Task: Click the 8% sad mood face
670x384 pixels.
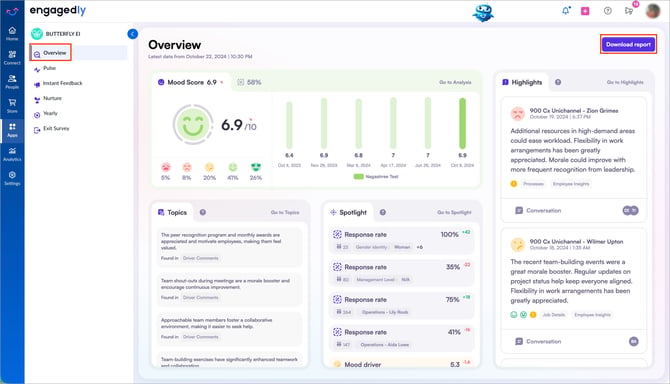Action: point(187,167)
